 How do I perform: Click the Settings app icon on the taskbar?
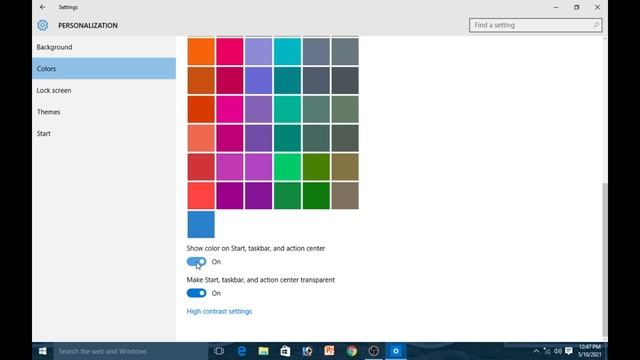pos(396,351)
